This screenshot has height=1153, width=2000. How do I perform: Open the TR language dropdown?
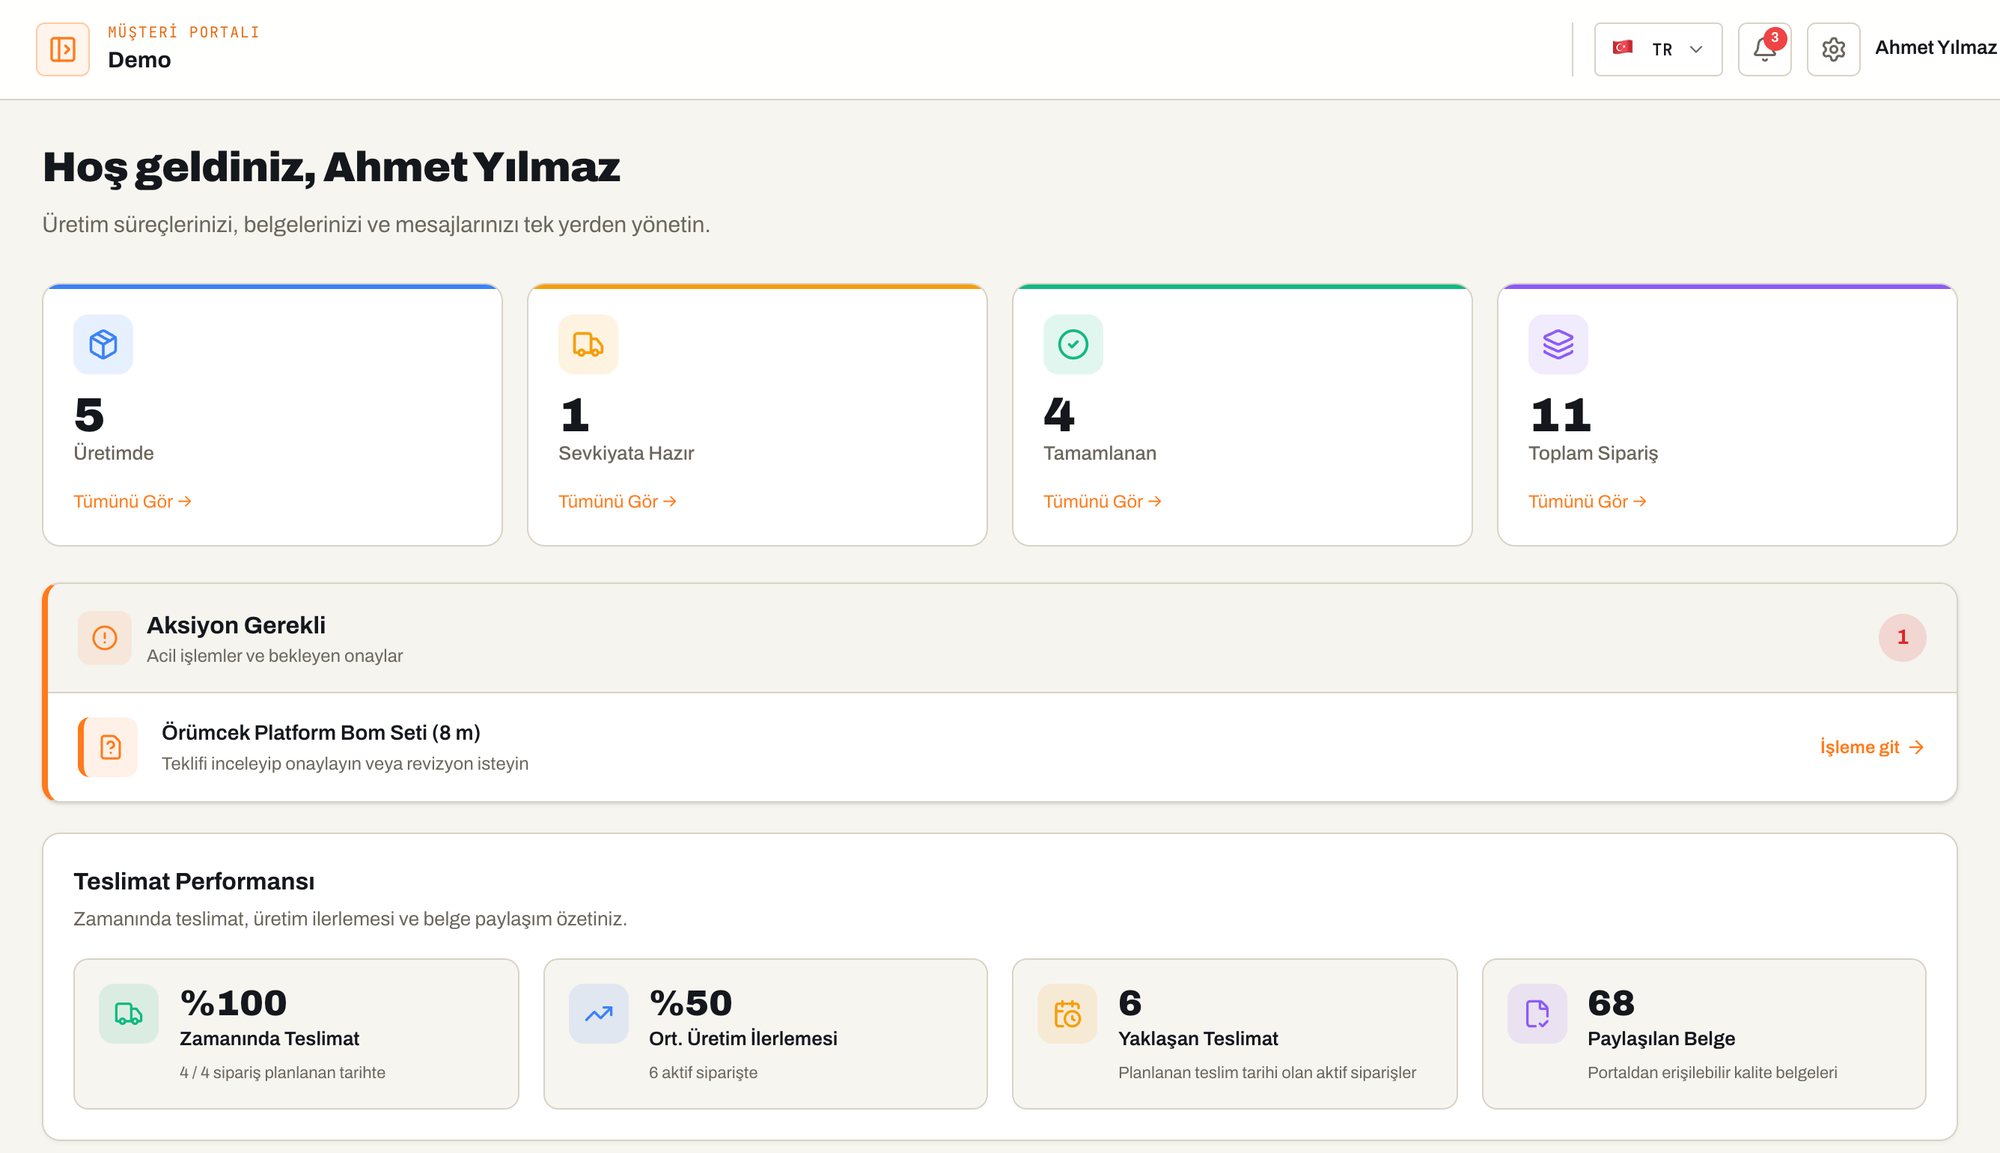point(1658,49)
